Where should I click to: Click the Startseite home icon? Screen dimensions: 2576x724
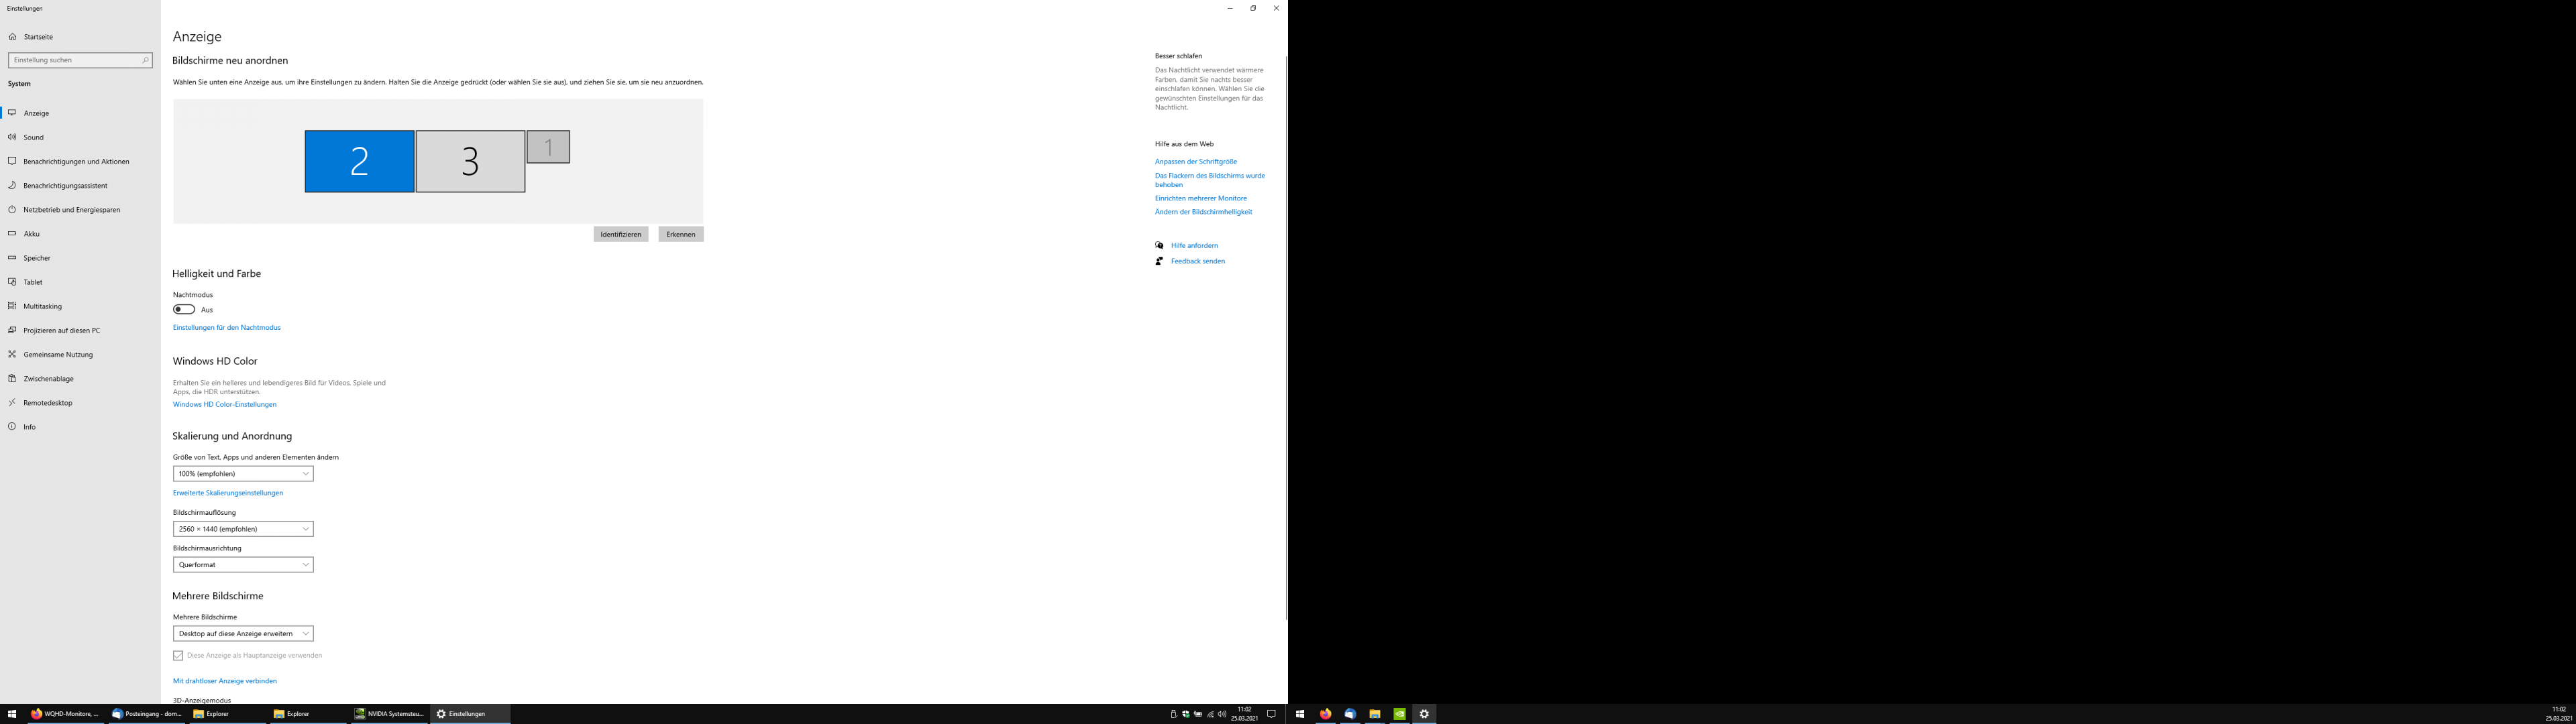point(13,37)
